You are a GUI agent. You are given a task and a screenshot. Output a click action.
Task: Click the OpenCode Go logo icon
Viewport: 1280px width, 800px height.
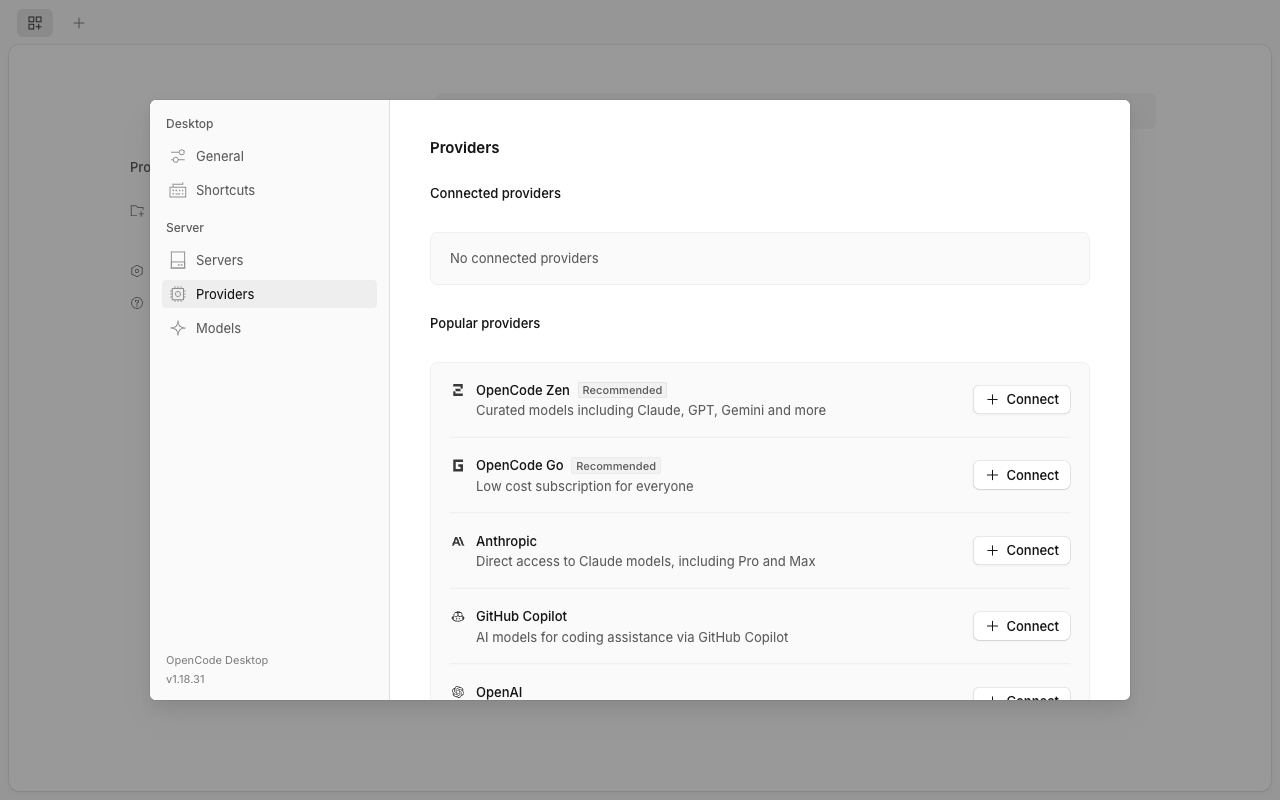[x=458, y=465]
